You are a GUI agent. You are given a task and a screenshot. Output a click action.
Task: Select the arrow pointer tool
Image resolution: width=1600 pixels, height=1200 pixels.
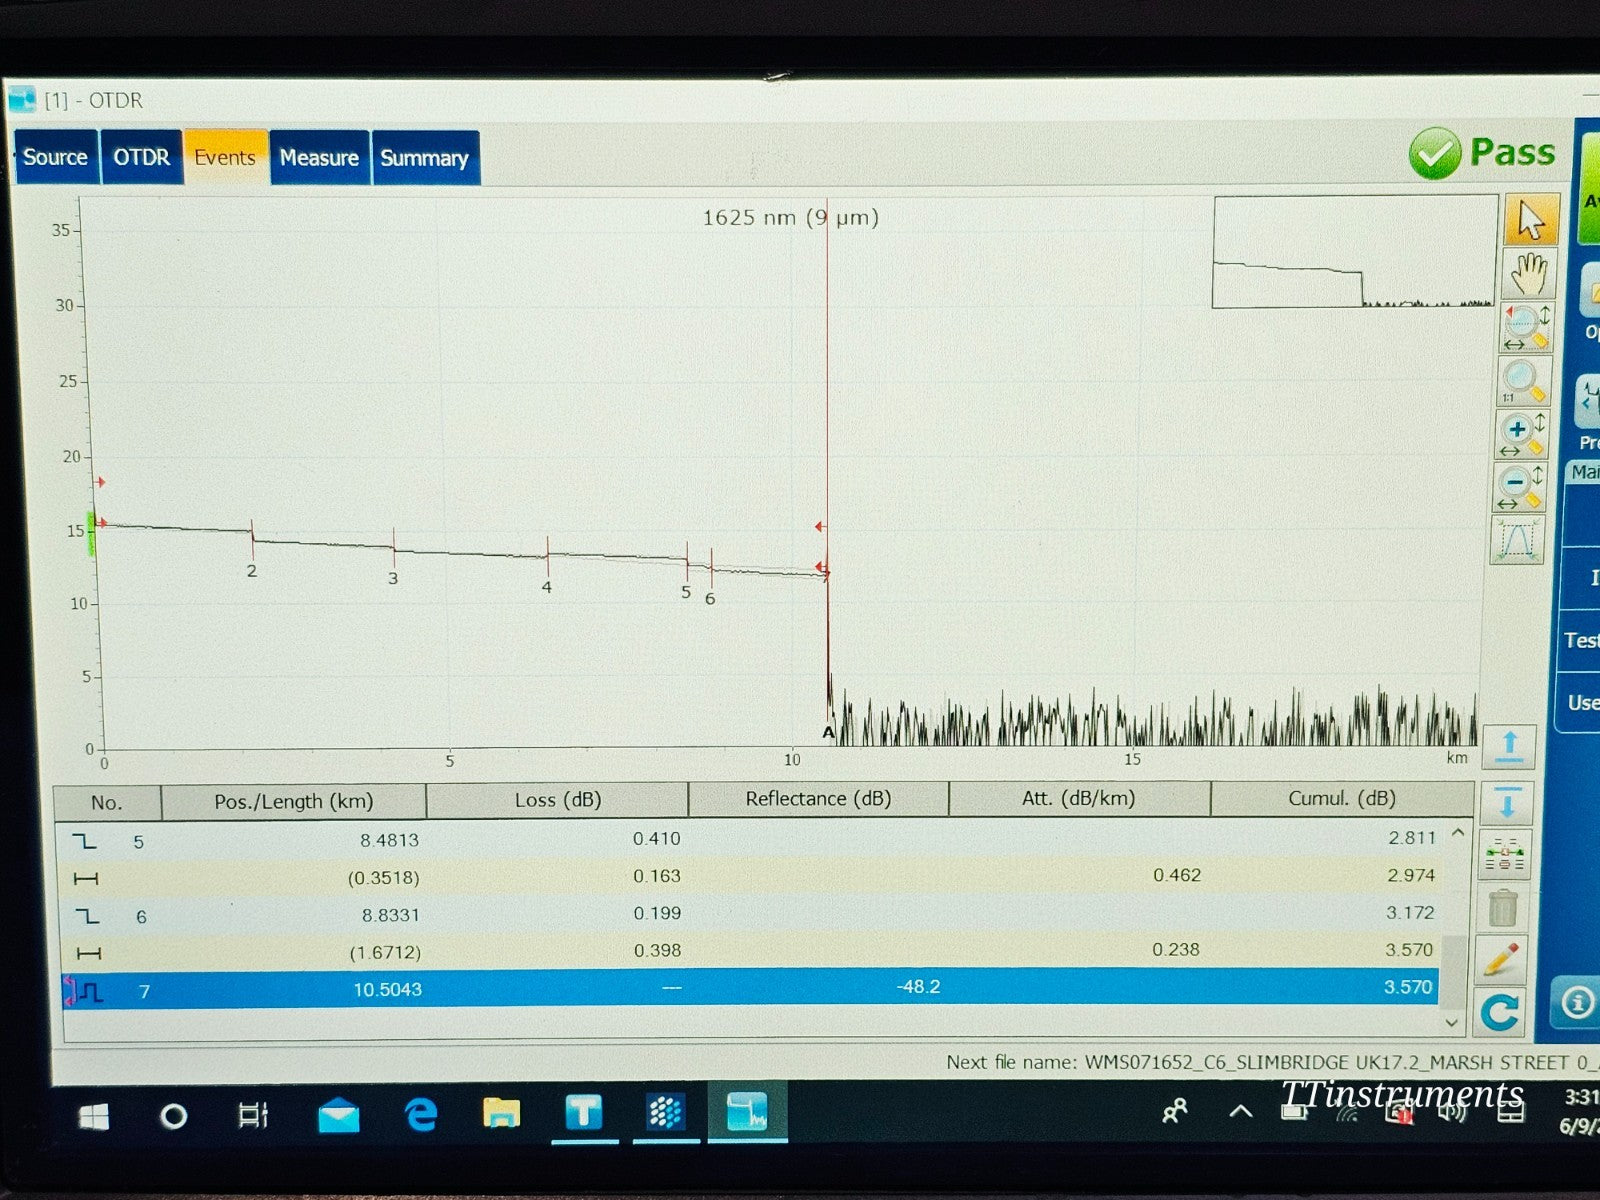point(1531,220)
